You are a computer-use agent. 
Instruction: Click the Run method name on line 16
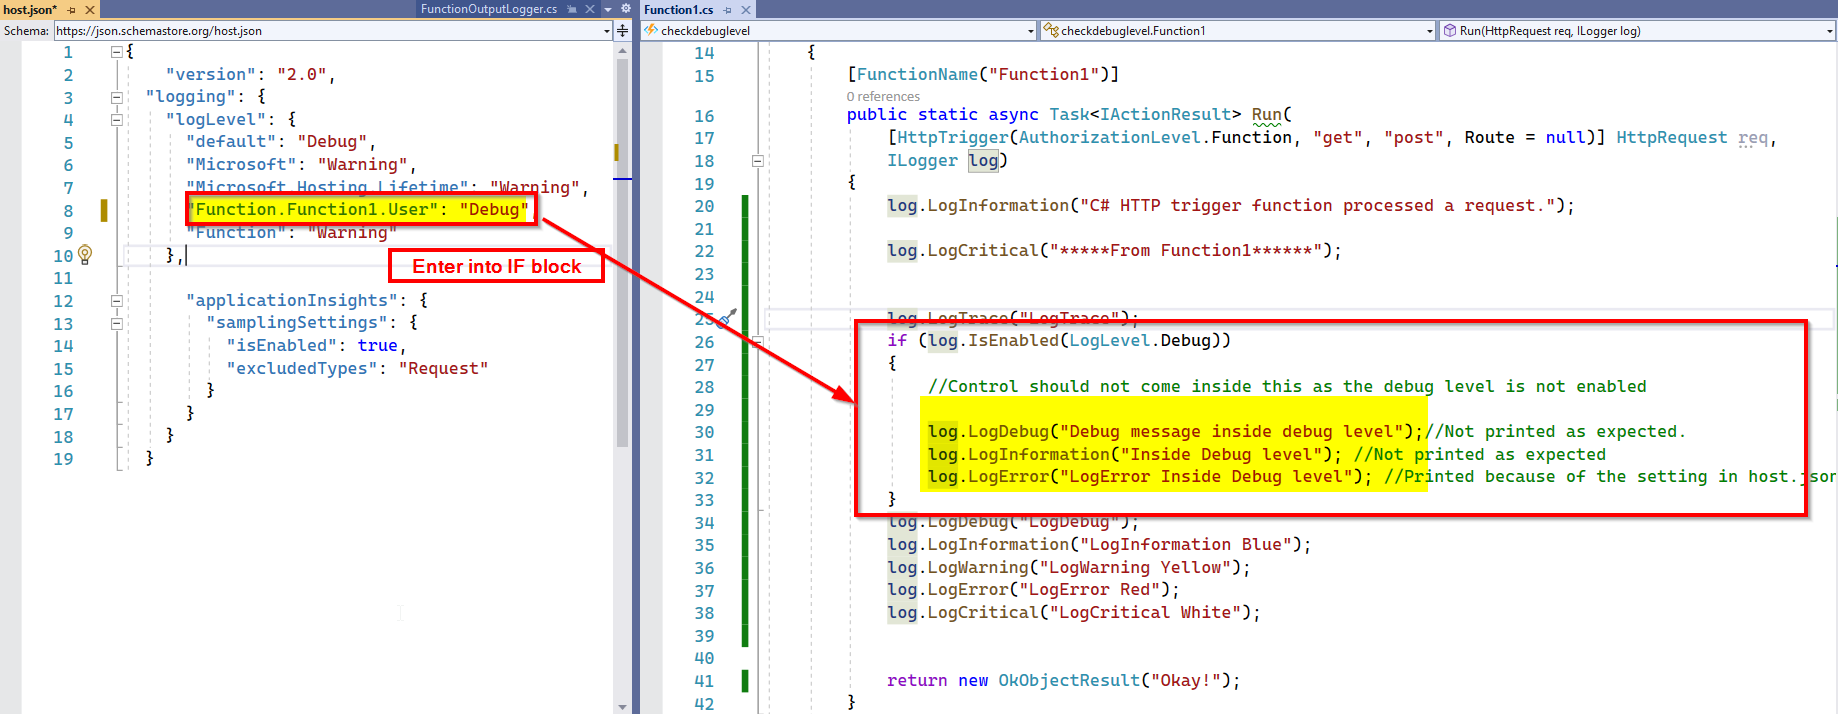[1266, 115]
